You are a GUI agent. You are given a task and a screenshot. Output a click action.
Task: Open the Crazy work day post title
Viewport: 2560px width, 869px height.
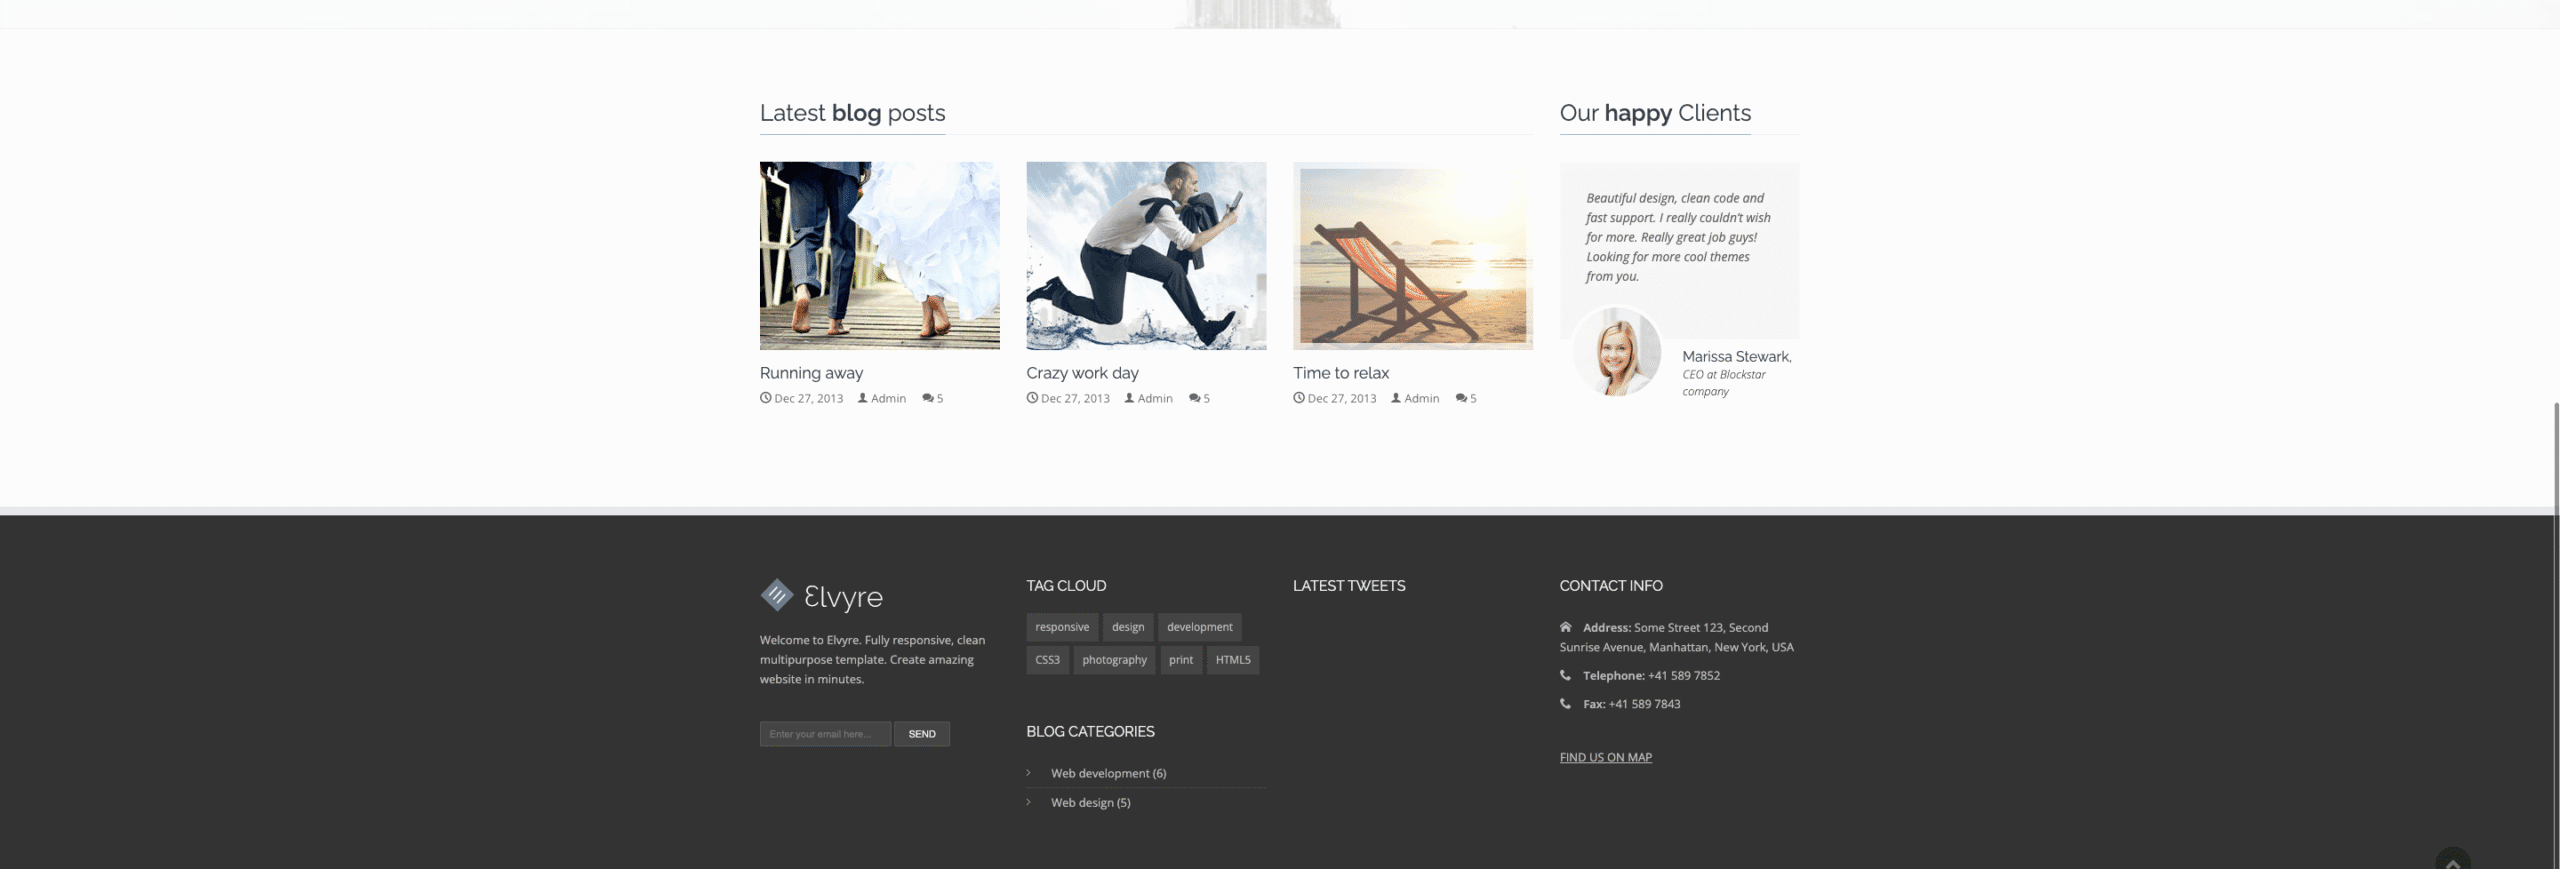1082,373
